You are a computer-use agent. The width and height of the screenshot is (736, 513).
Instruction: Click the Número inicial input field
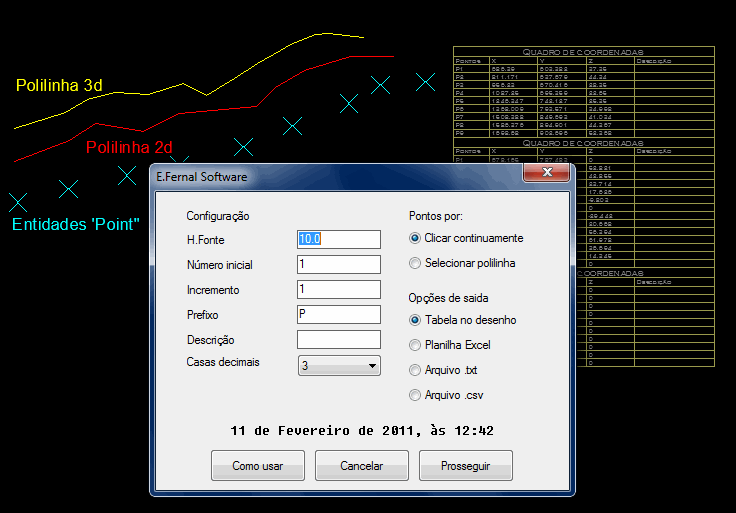(339, 264)
